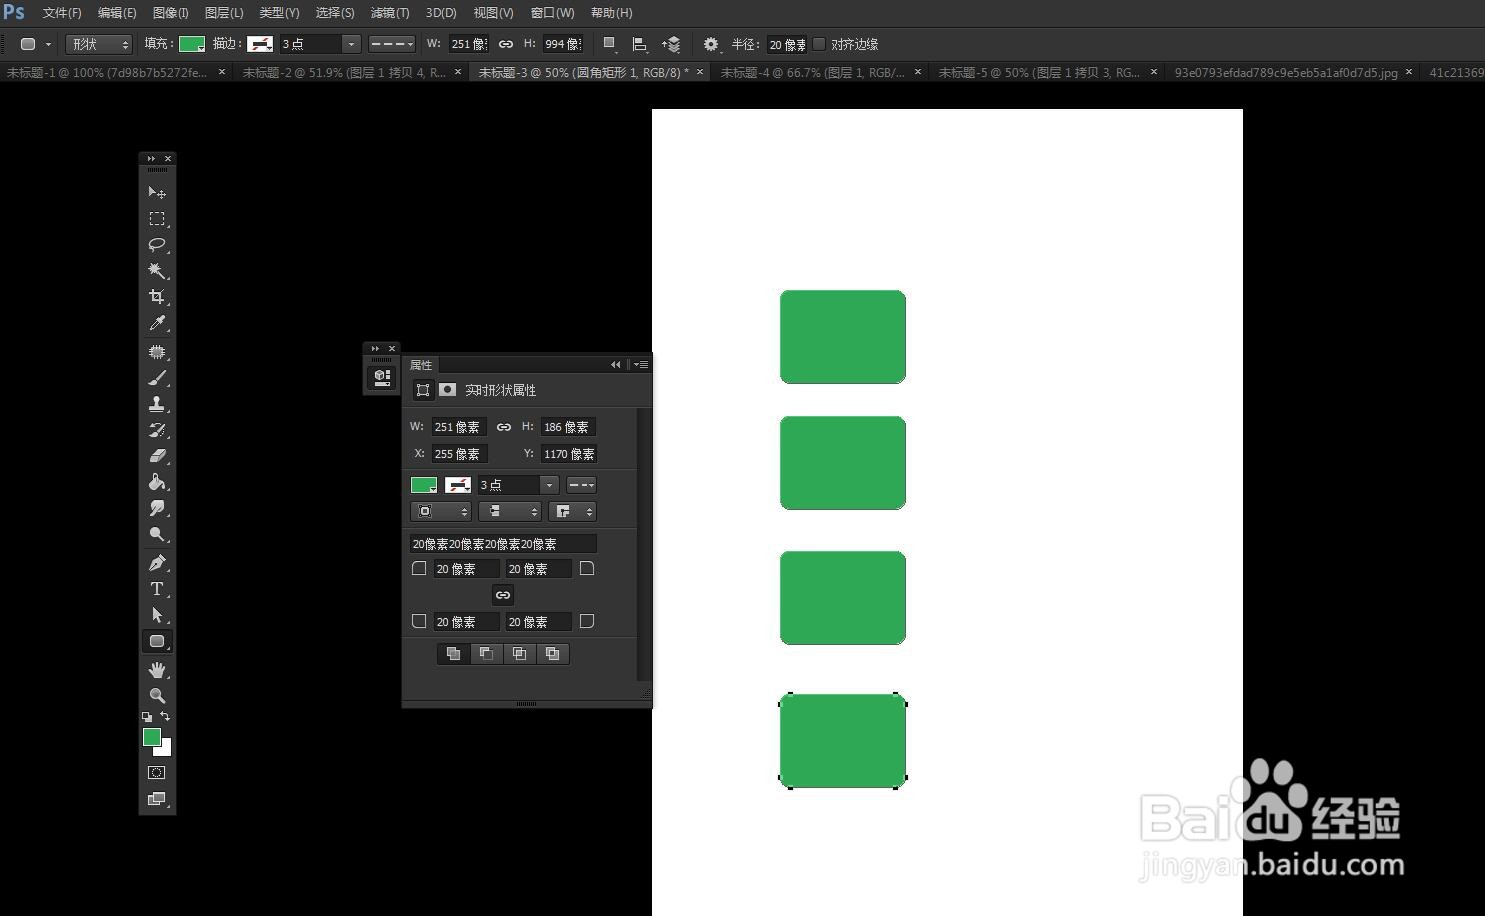Select the Eraser tool
The height and width of the screenshot is (916, 1485).
pos(157,456)
